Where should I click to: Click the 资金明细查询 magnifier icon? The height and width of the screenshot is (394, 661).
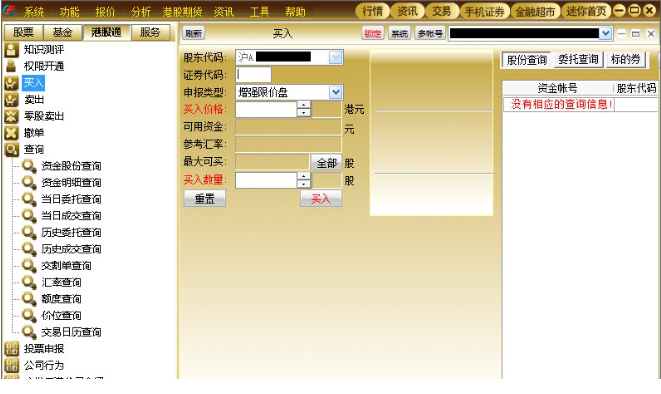click(x=29, y=182)
